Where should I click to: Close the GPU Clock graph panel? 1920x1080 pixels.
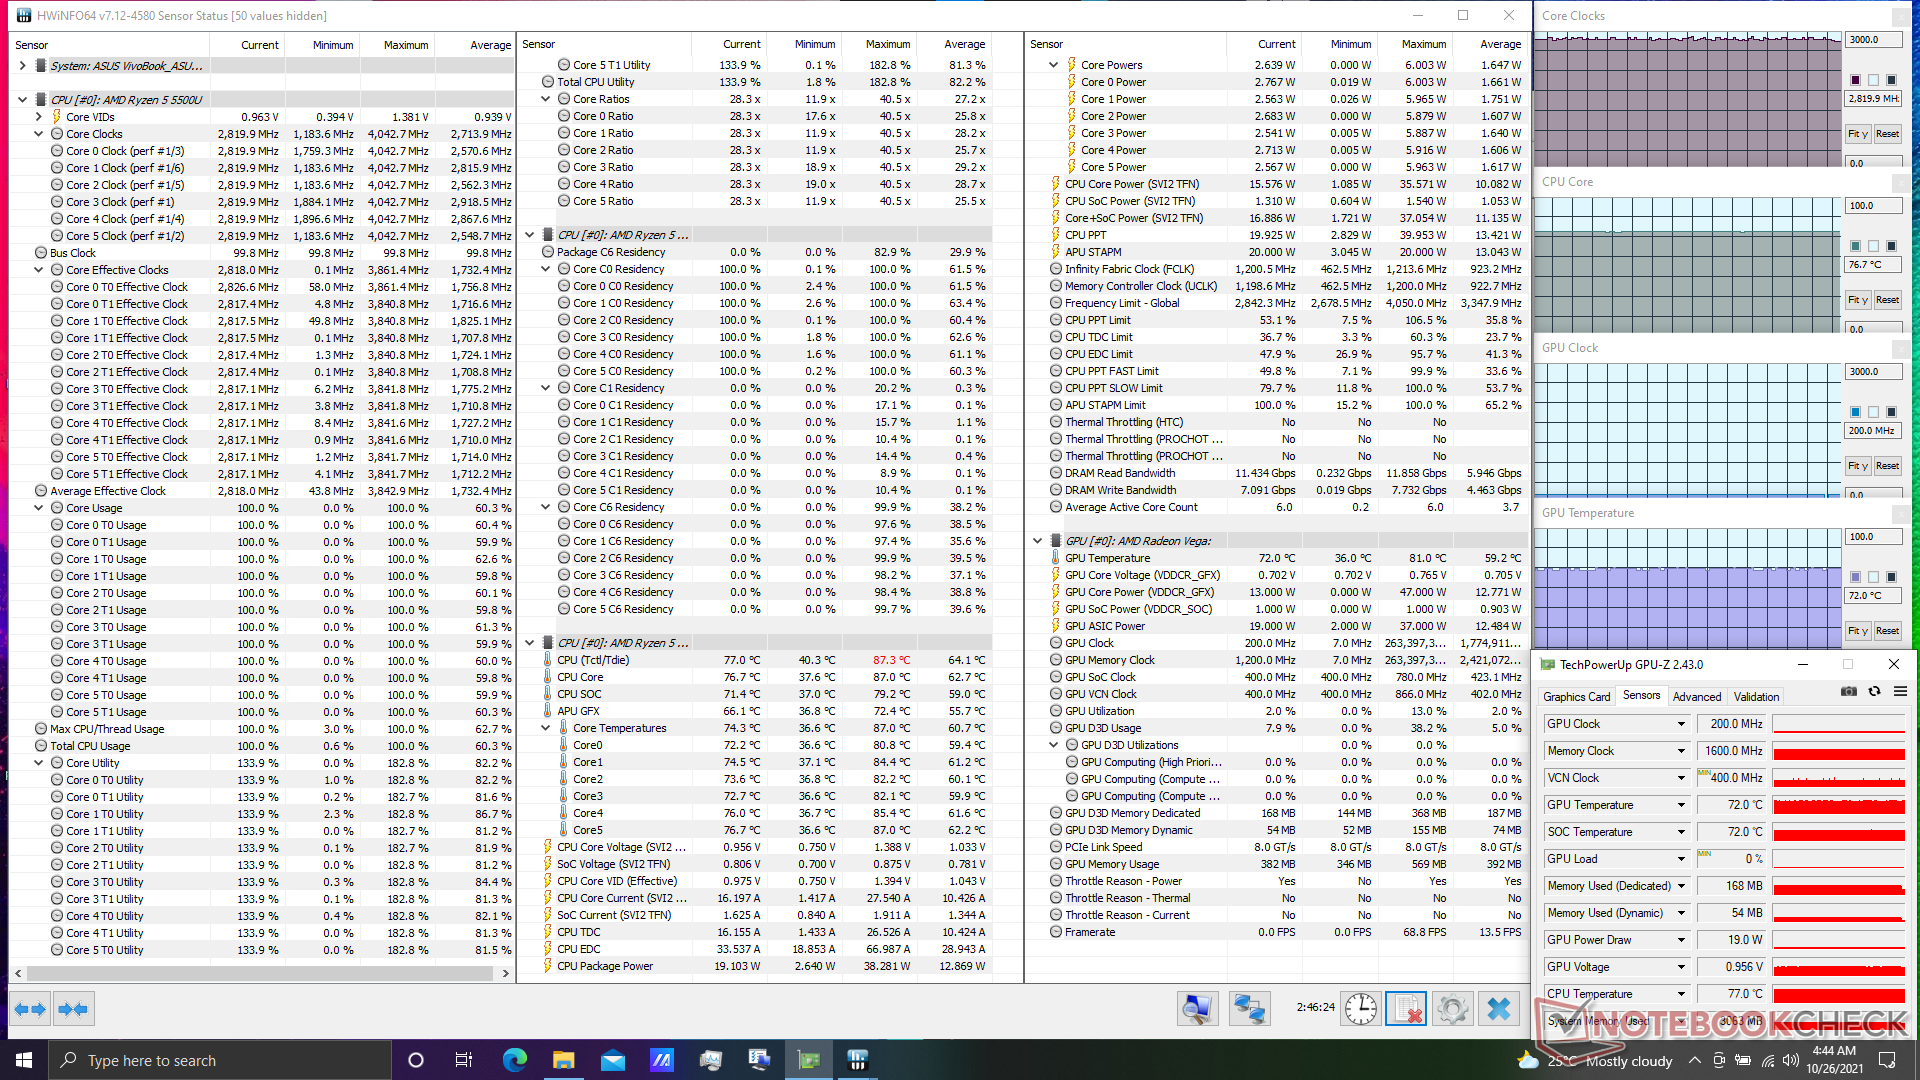[x=1900, y=349]
